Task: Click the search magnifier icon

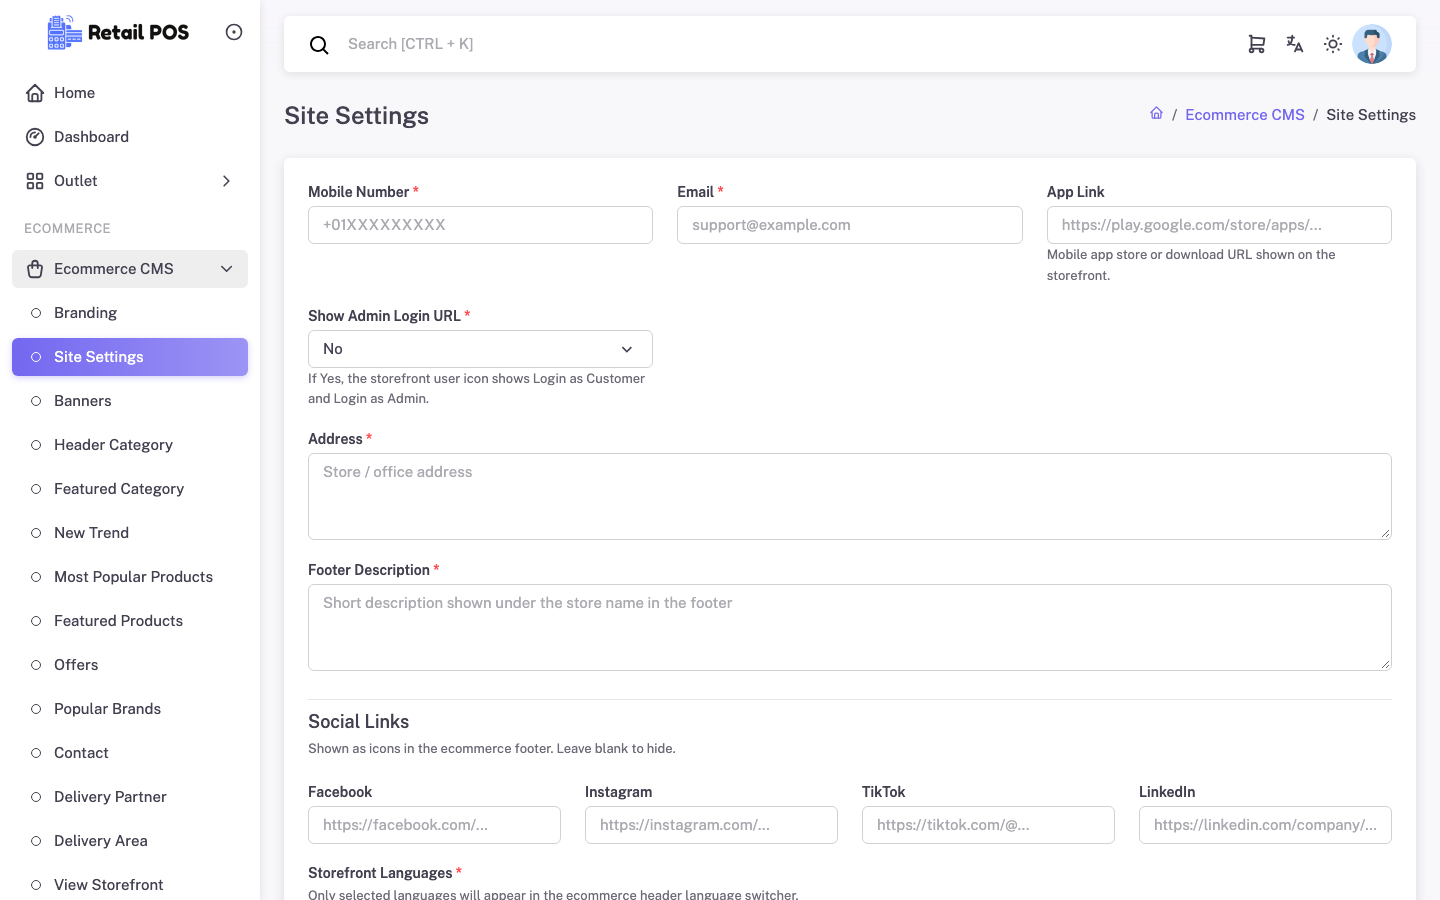Action: click(x=319, y=45)
